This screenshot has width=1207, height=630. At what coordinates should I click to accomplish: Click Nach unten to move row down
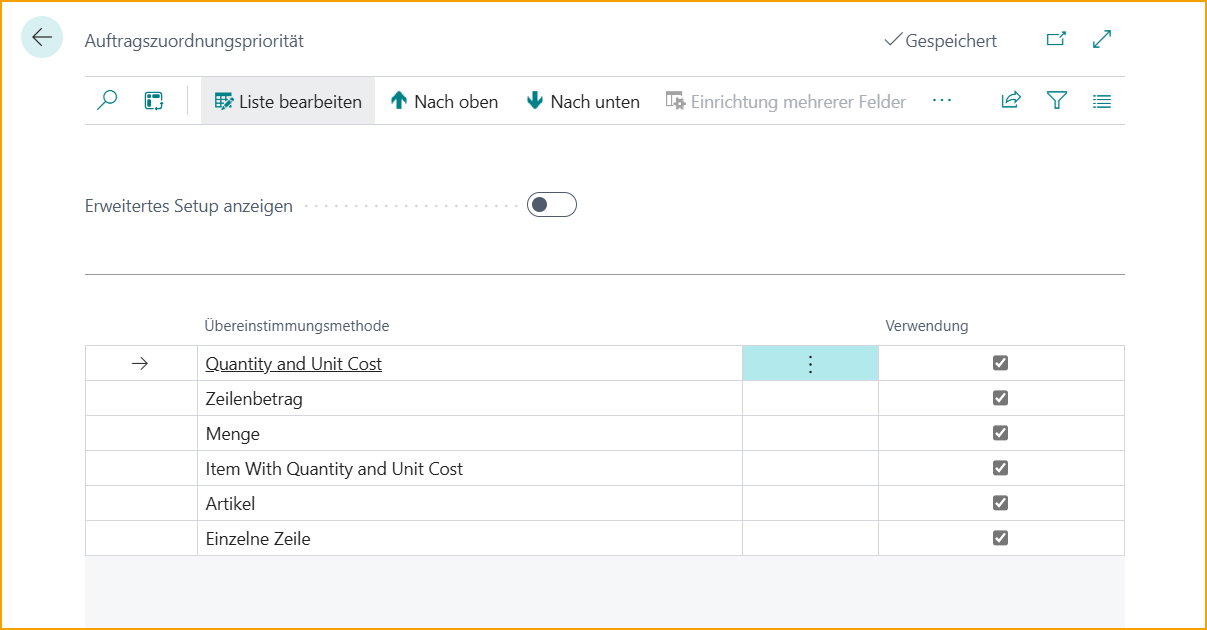[x=583, y=101]
